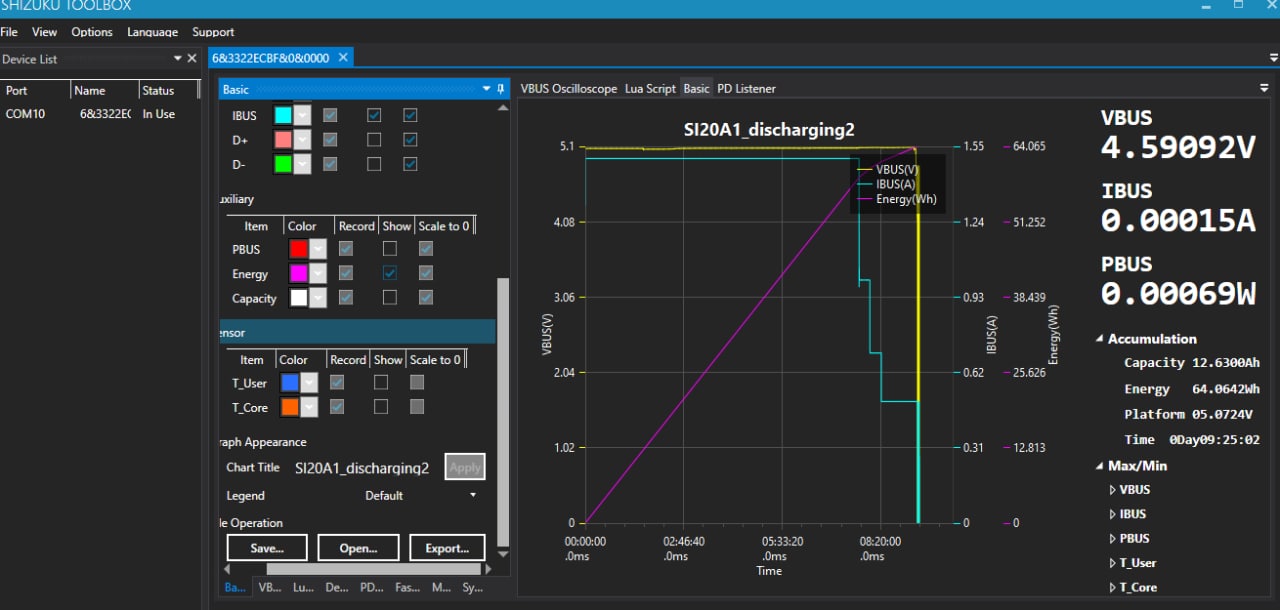The width and height of the screenshot is (1280, 610).
Task: Click the settings panel scroll-left arrow
Action: [x=225, y=569]
